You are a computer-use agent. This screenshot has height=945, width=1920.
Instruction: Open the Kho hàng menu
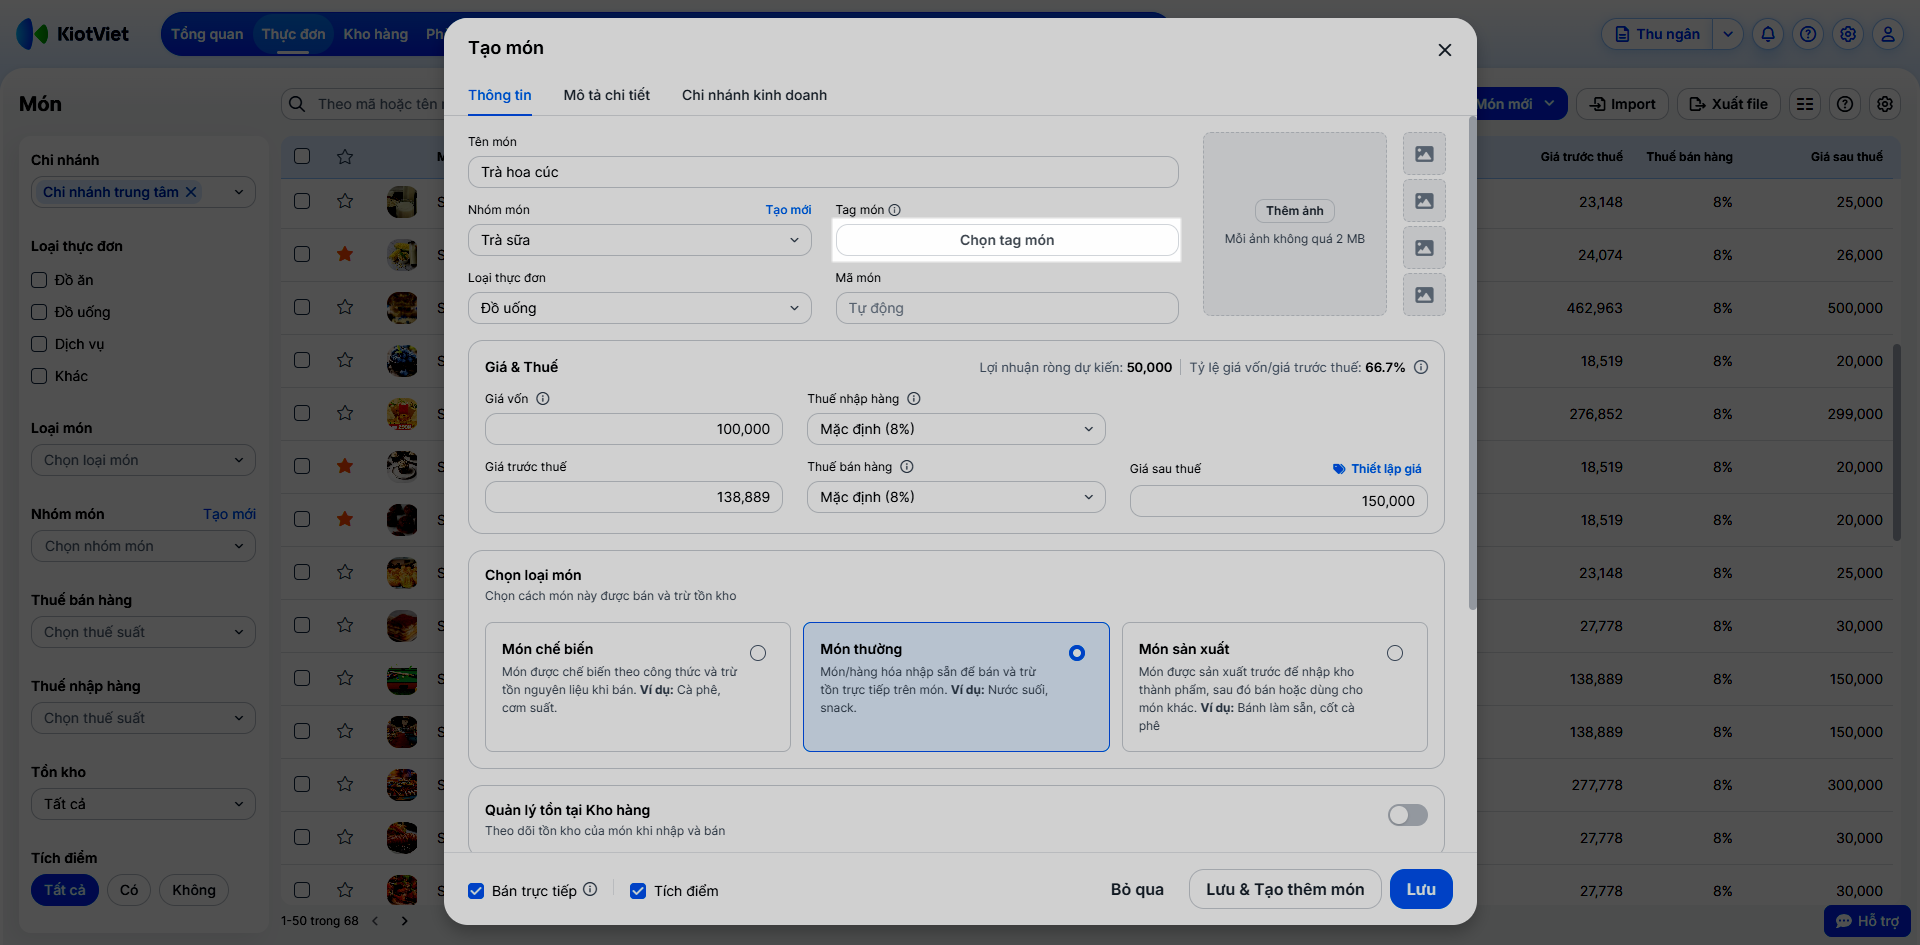tap(376, 34)
